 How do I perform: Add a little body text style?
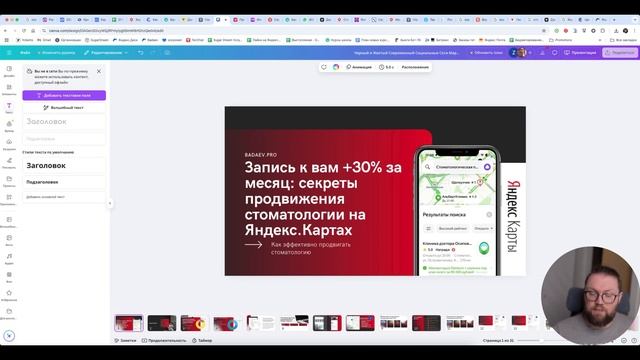[x=64, y=197]
